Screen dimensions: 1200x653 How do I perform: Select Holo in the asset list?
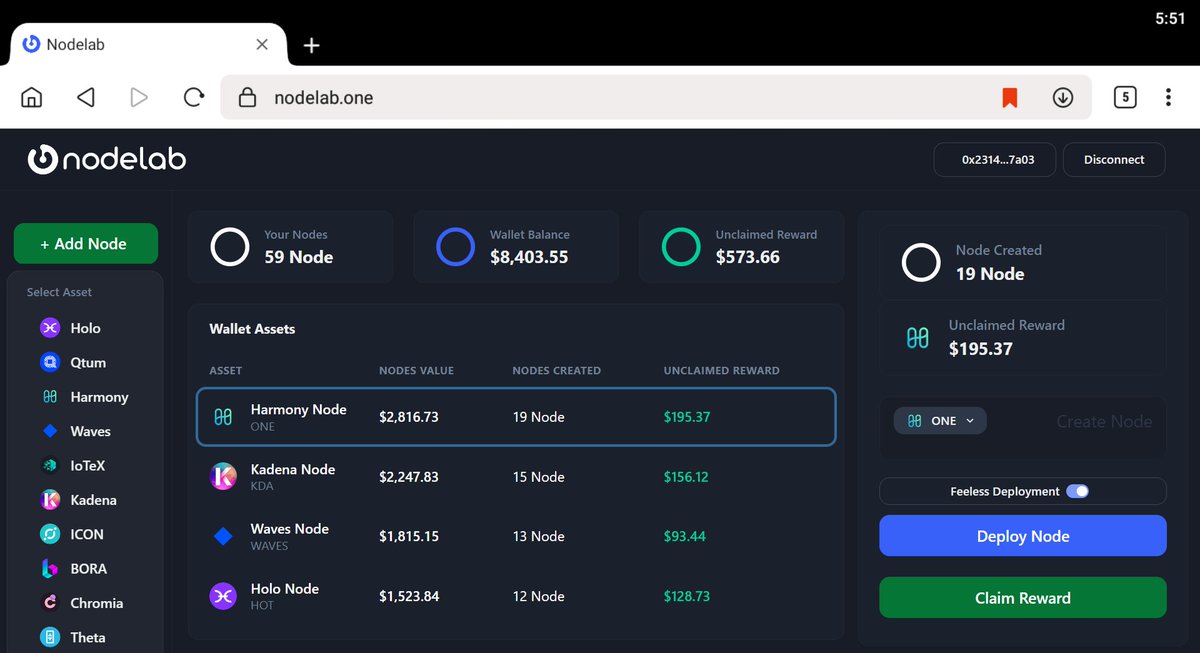[85, 328]
